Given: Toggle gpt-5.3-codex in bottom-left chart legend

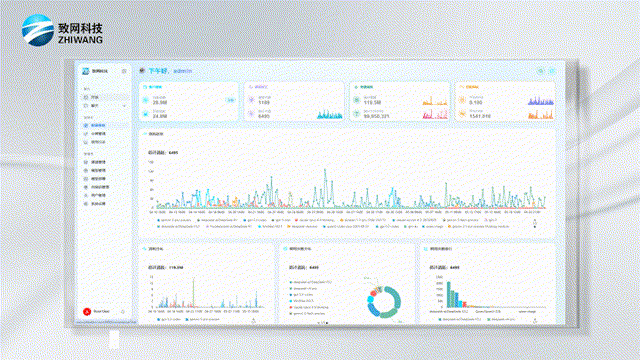Looking at the screenshot, I should 169,320.
